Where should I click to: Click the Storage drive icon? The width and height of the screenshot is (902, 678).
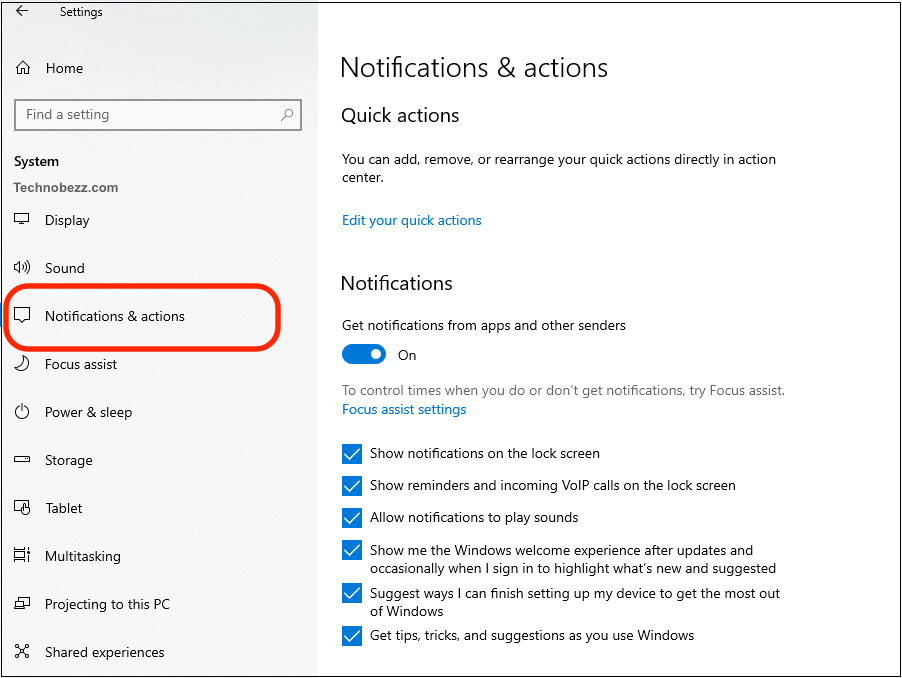(22, 459)
